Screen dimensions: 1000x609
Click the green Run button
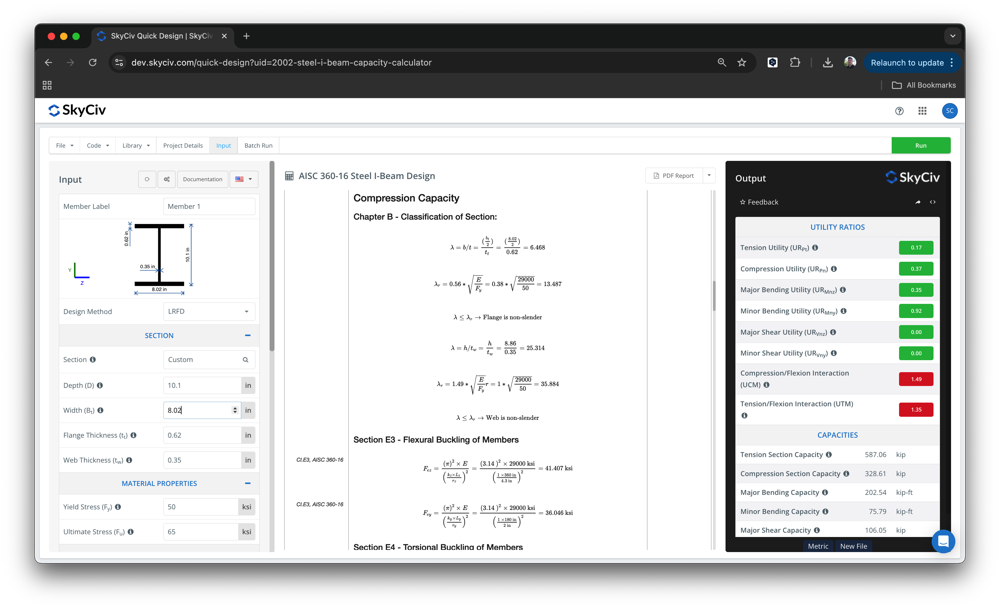(x=920, y=144)
